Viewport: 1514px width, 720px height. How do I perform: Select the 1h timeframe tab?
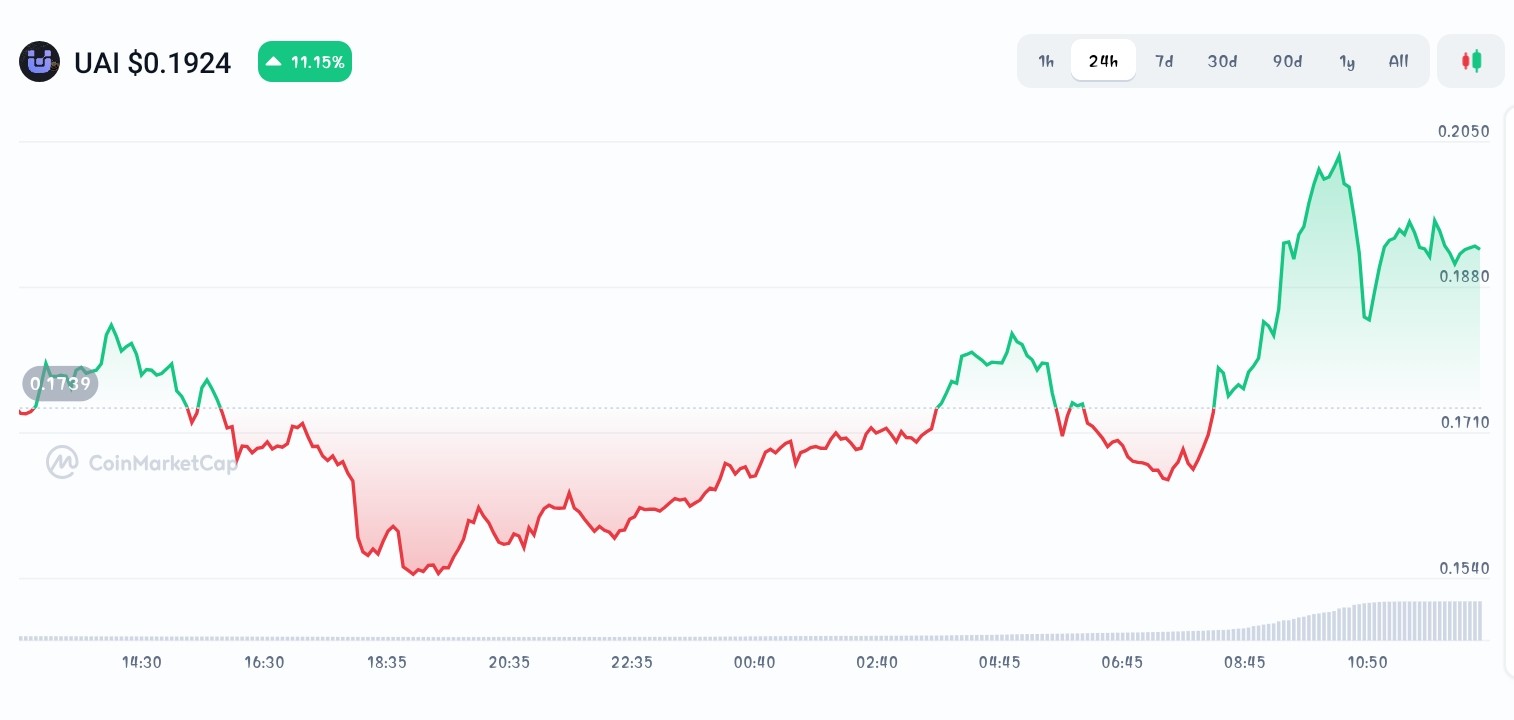coord(1046,61)
